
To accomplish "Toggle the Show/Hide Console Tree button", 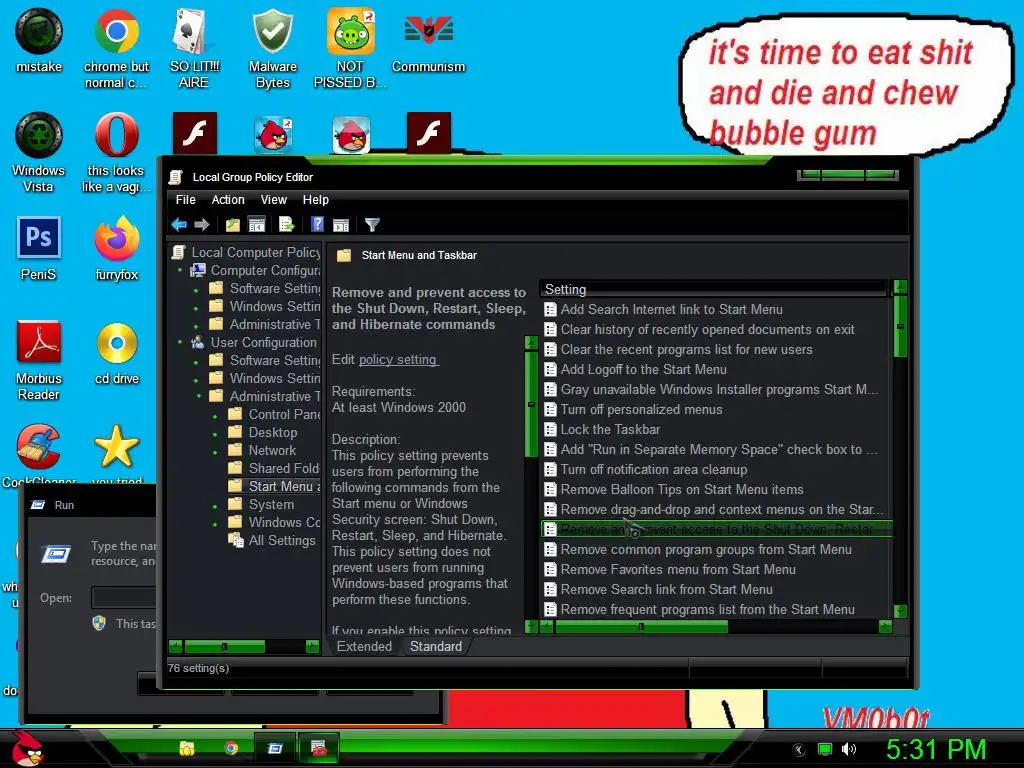I will click(257, 225).
